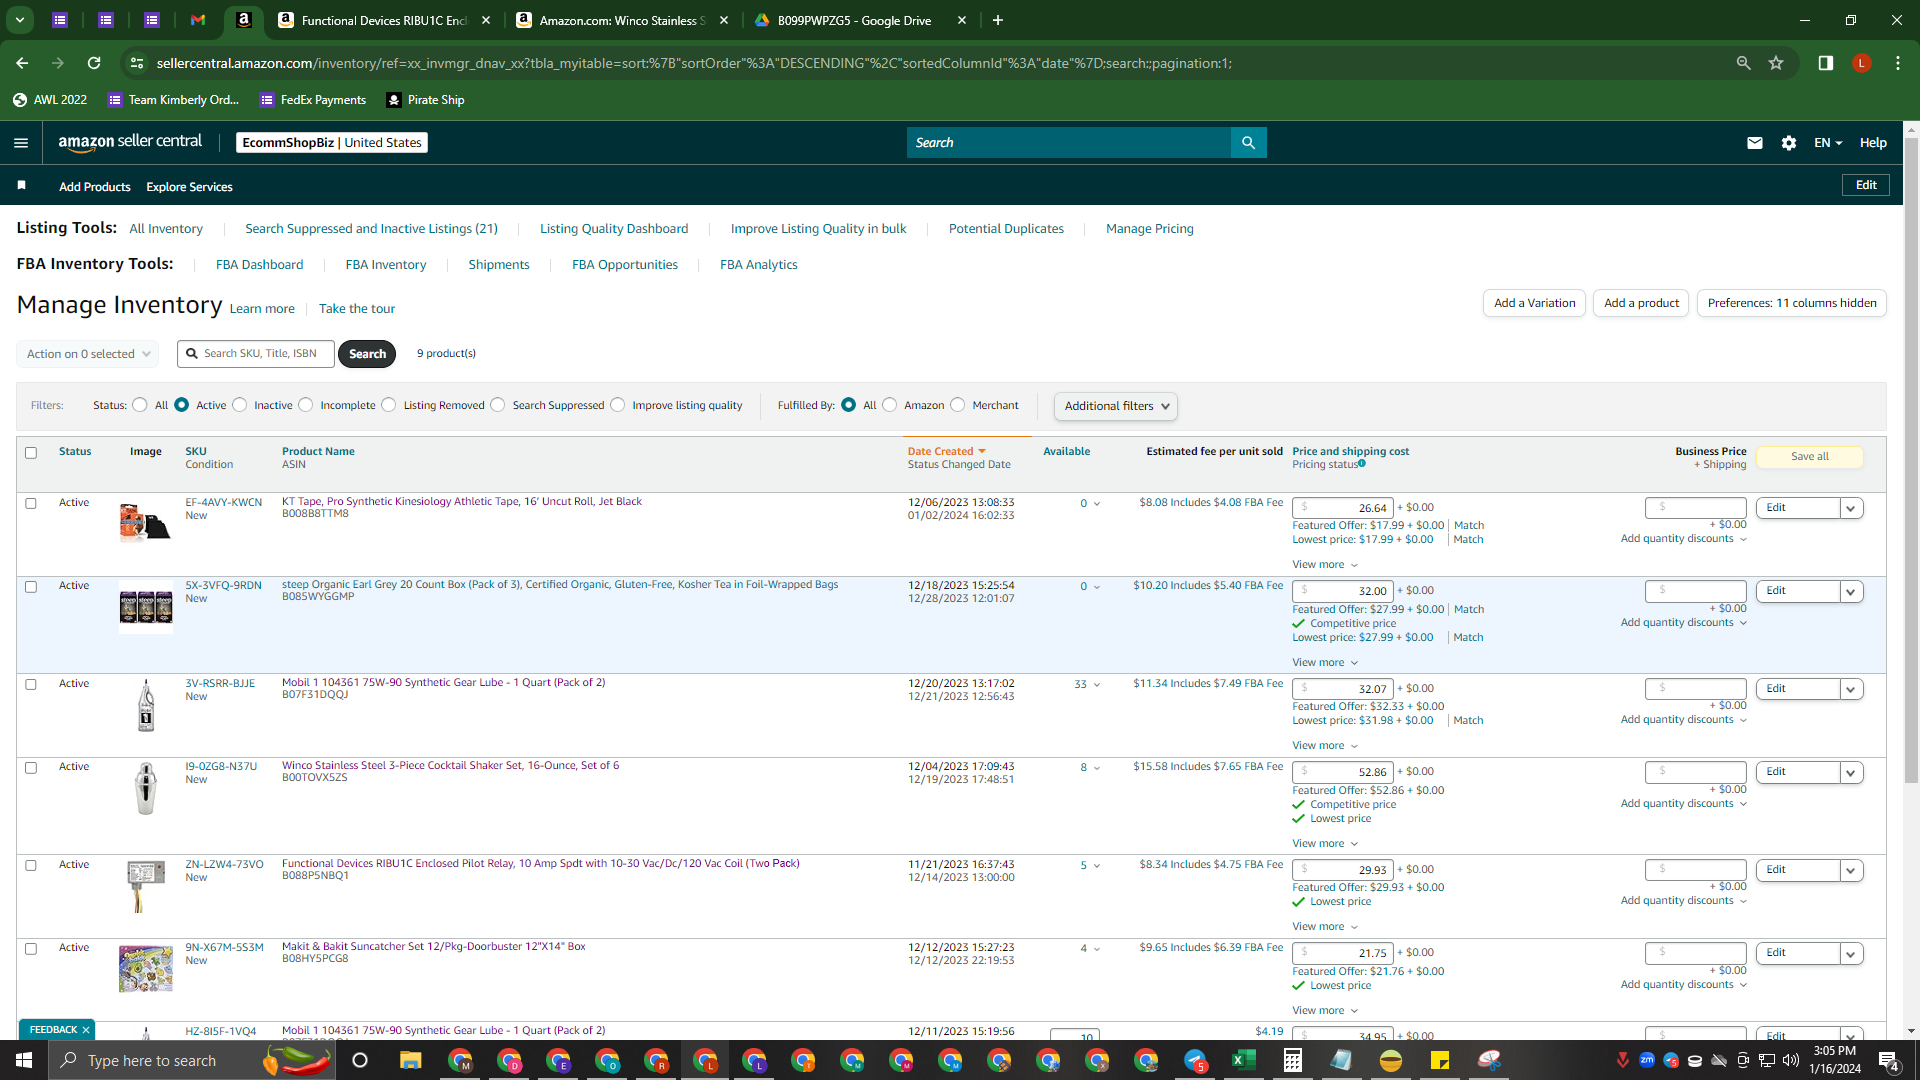Screen dimensions: 1920x1080
Task: Open Edit dropdown arrow for Winco Shaker row
Action: 1851,772
